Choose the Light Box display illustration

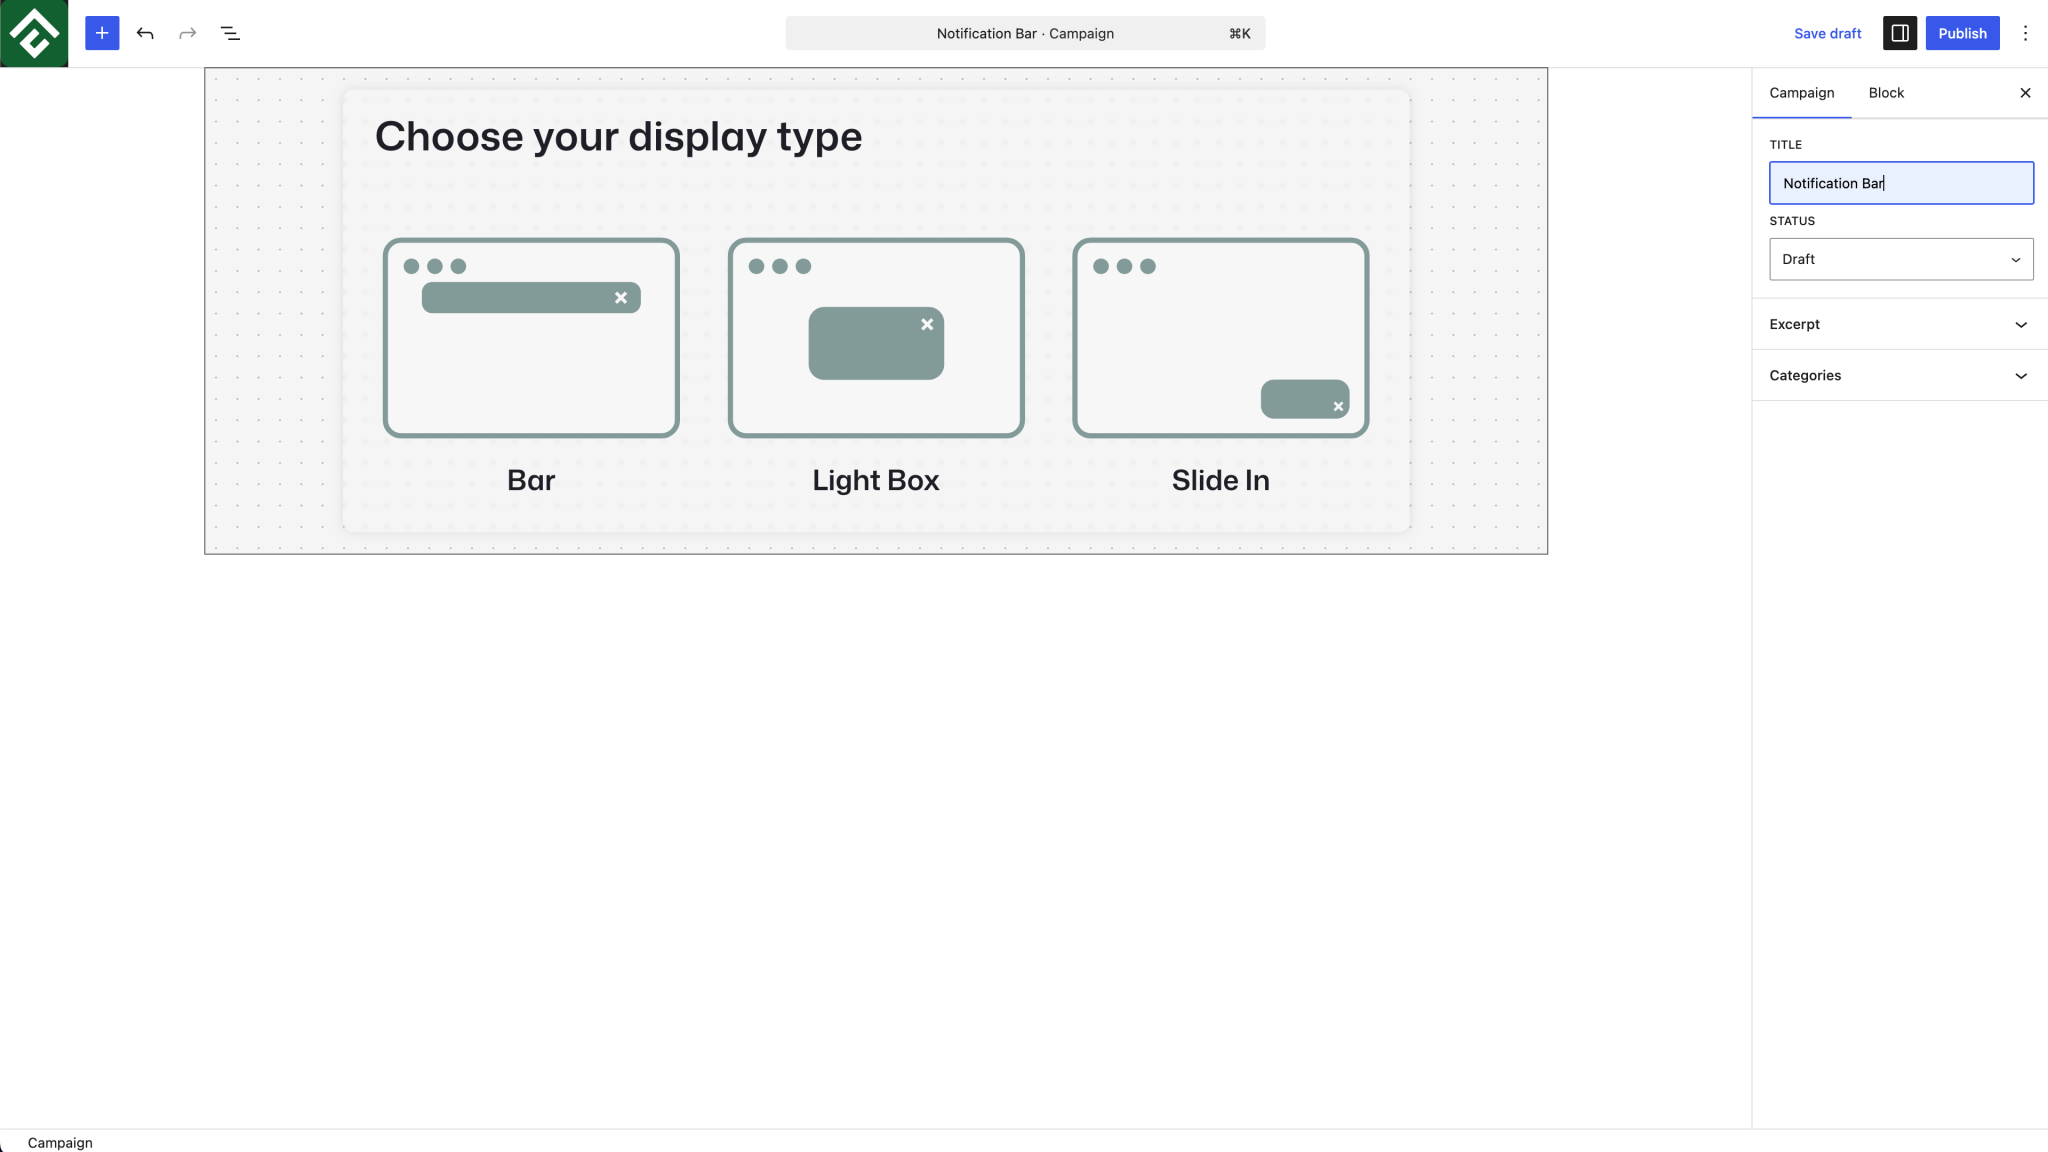click(x=876, y=338)
